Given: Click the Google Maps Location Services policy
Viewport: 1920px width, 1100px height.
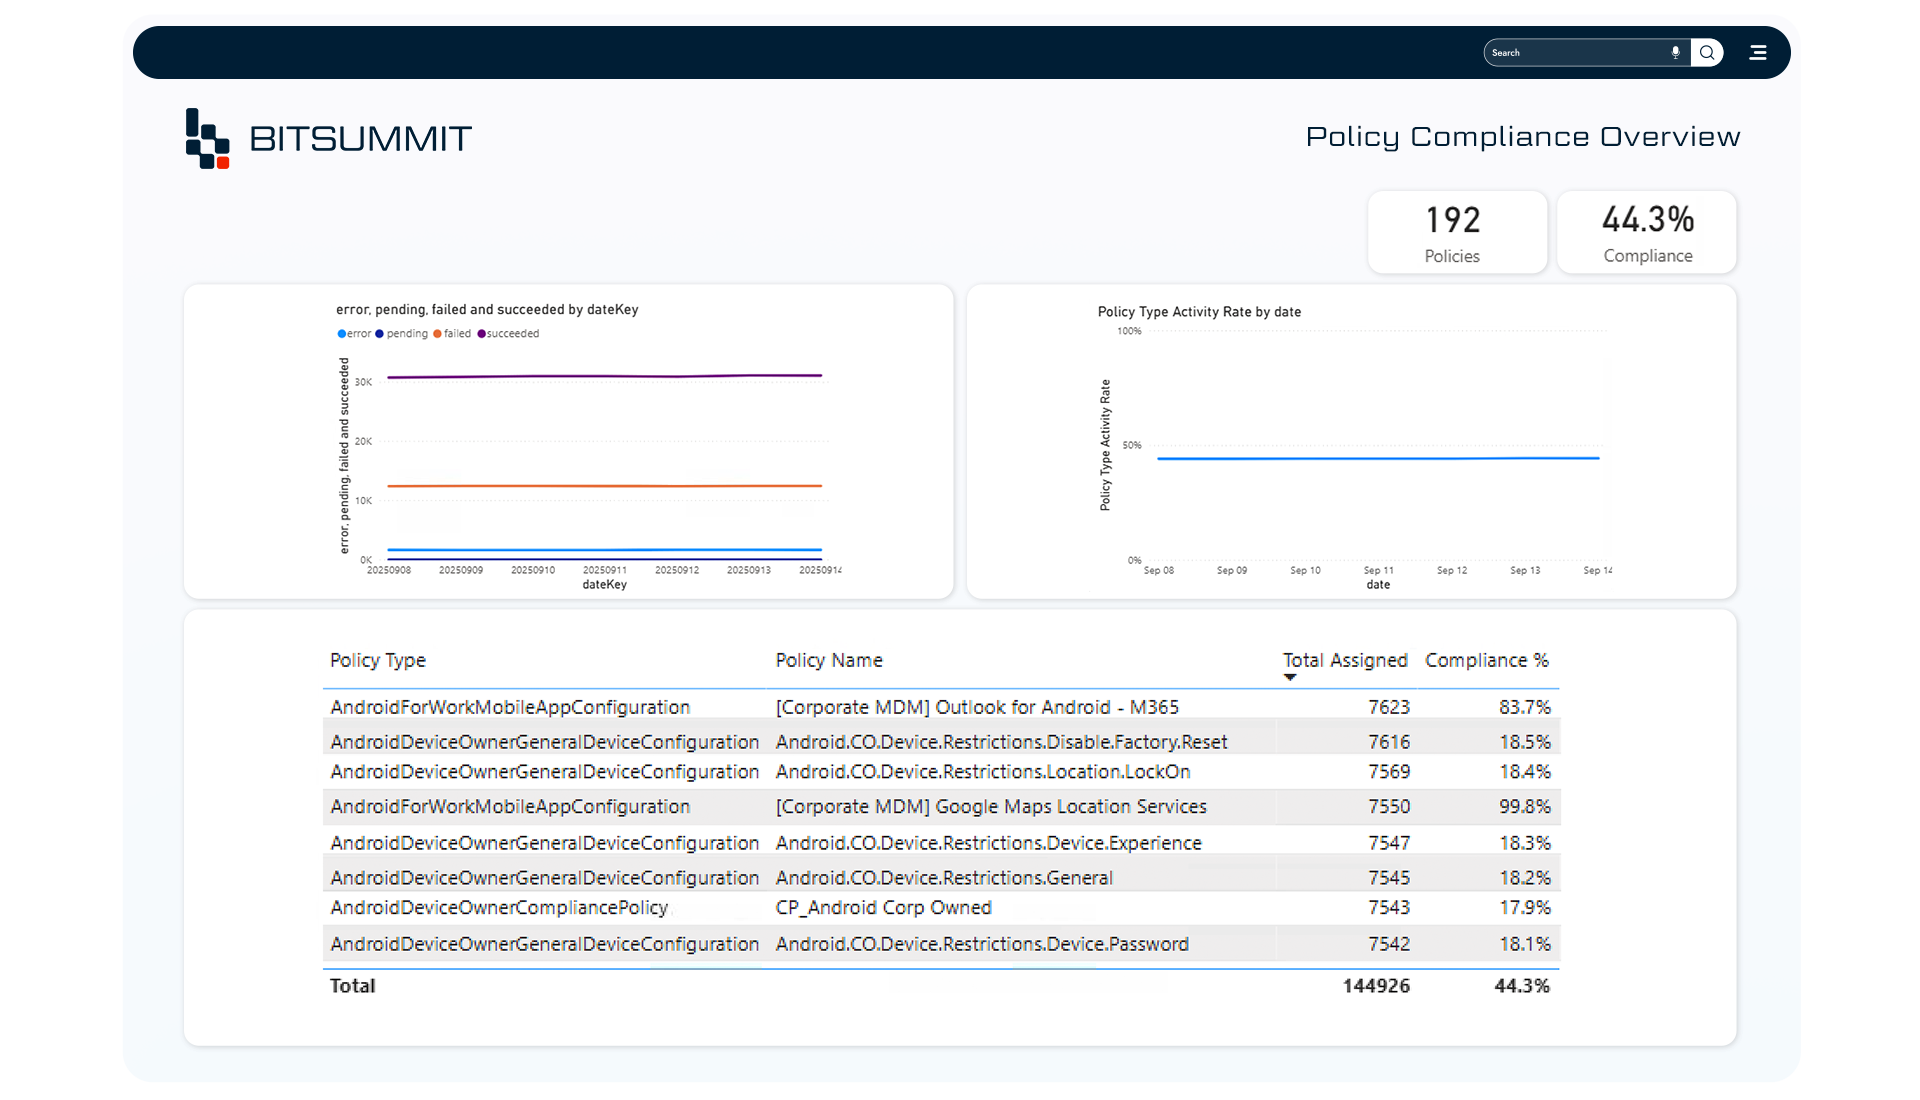Looking at the screenshot, I should (990, 806).
